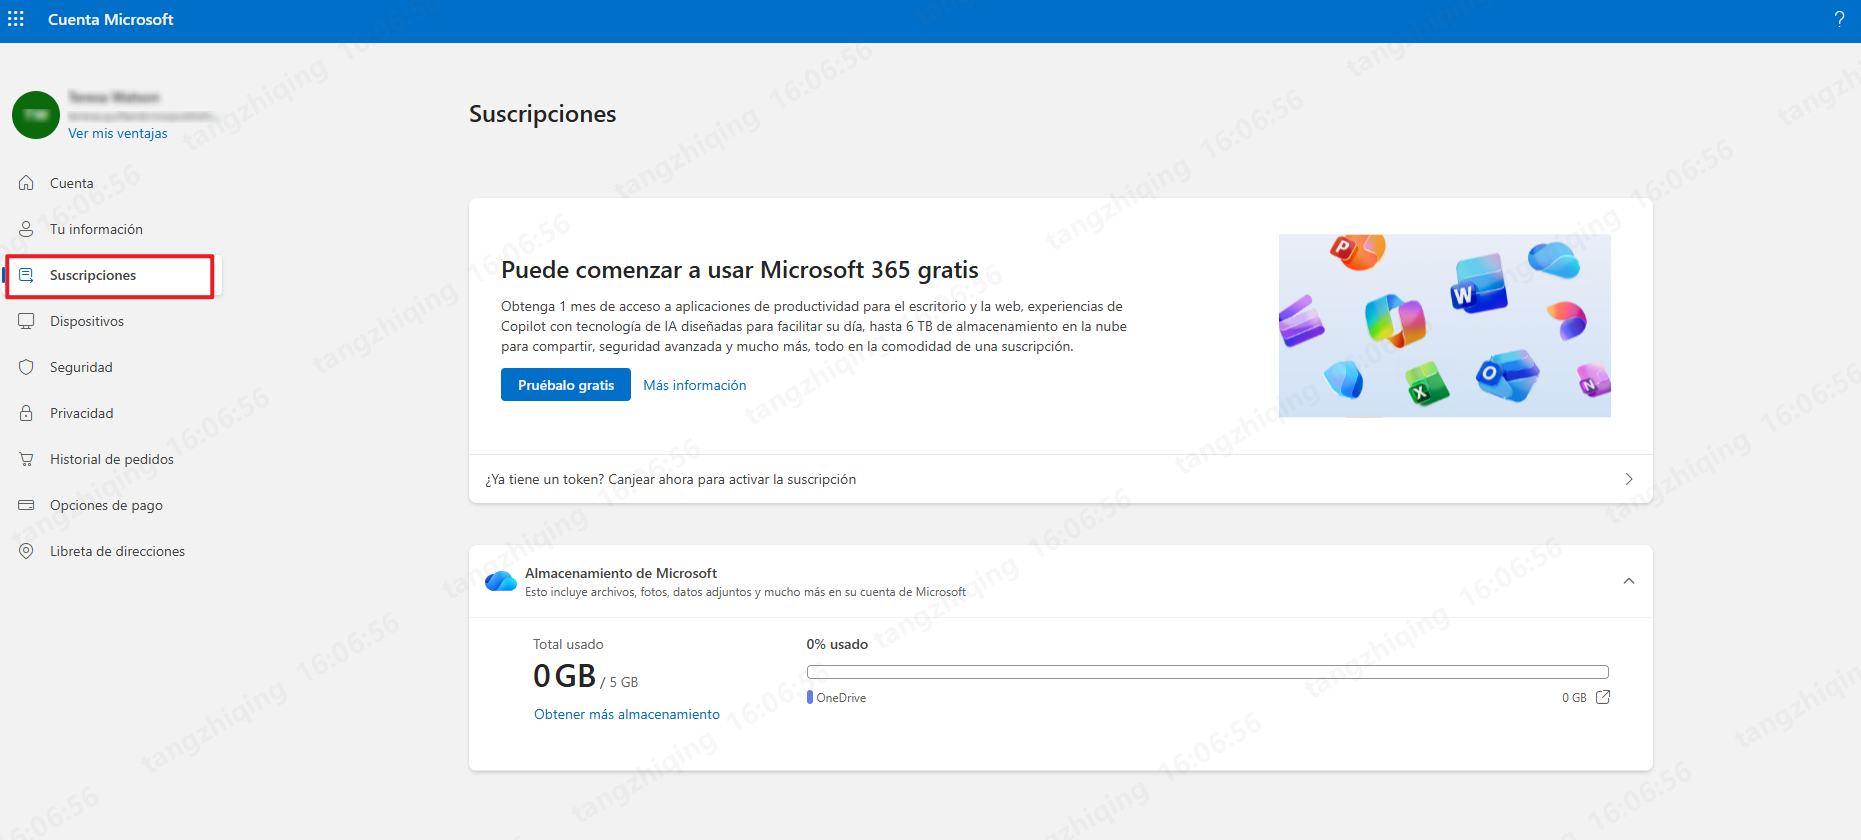The width and height of the screenshot is (1861, 840).
Task: Open Ver mis ventajas link
Action: point(118,133)
